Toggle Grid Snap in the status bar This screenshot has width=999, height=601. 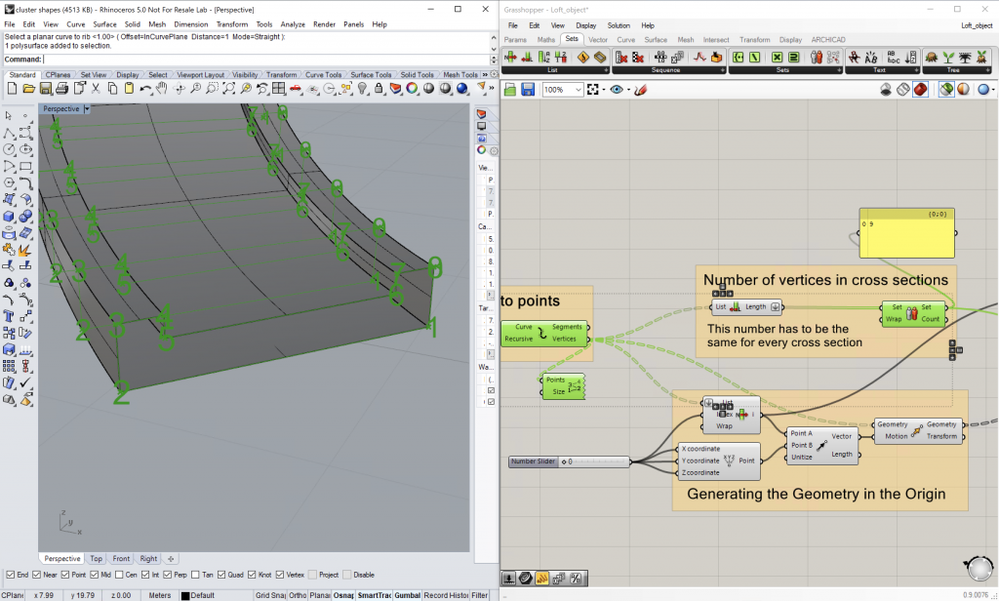point(269,595)
